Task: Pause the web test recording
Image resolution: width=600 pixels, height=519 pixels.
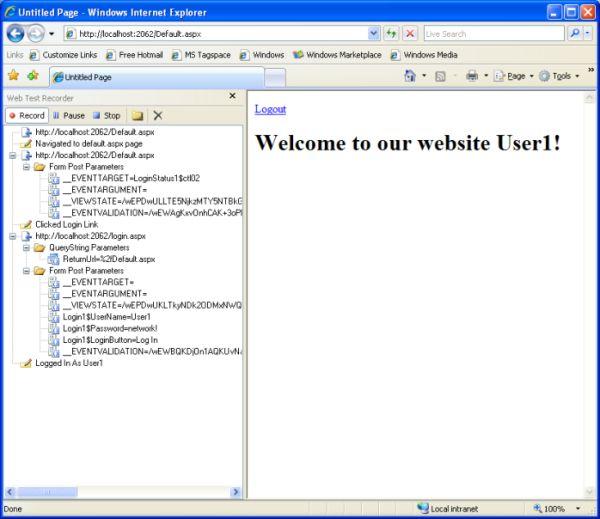Action: tap(69, 115)
